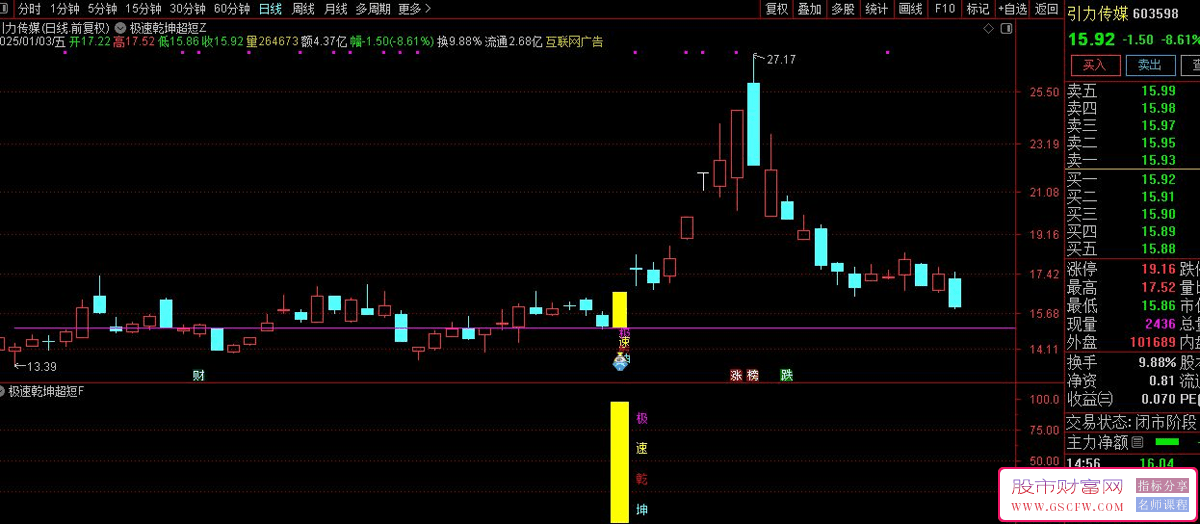Open the 主力净额 list icon
This screenshot has height=524, width=1200.
click(1137, 441)
